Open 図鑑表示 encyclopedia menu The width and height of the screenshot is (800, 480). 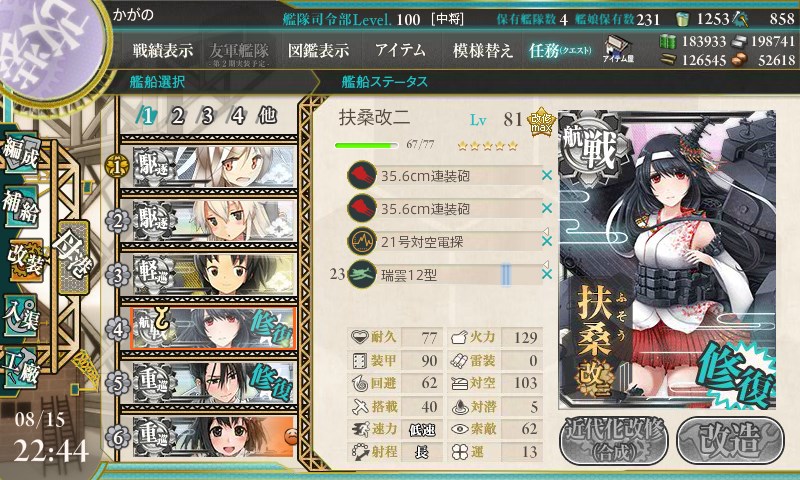click(x=318, y=50)
